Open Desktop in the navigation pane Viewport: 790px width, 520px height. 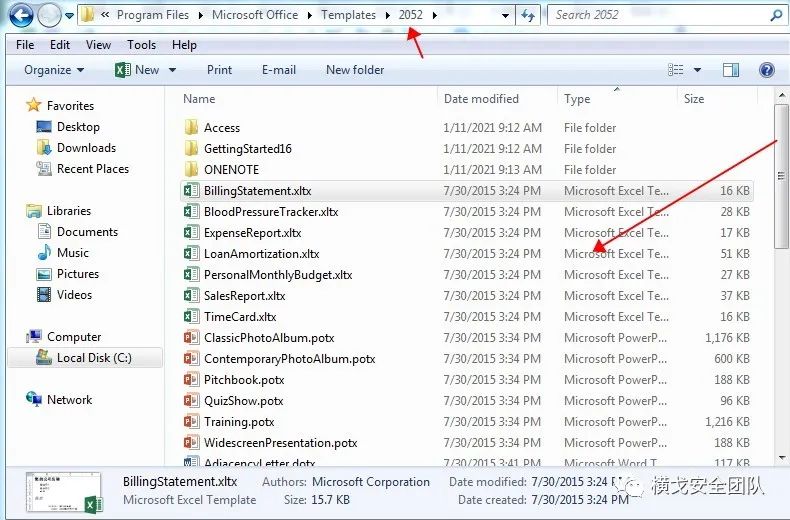click(78, 127)
